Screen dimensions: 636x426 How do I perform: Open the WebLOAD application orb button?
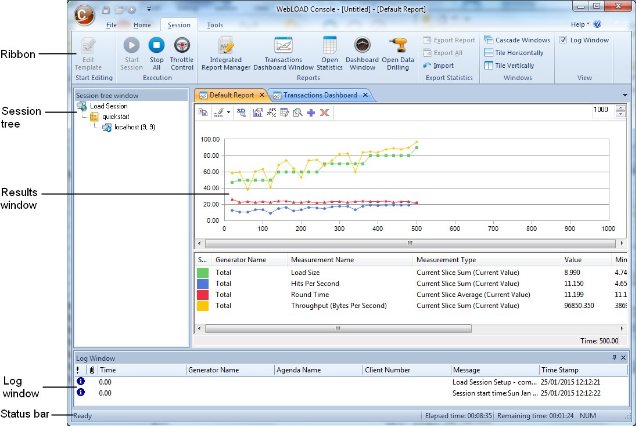point(86,16)
